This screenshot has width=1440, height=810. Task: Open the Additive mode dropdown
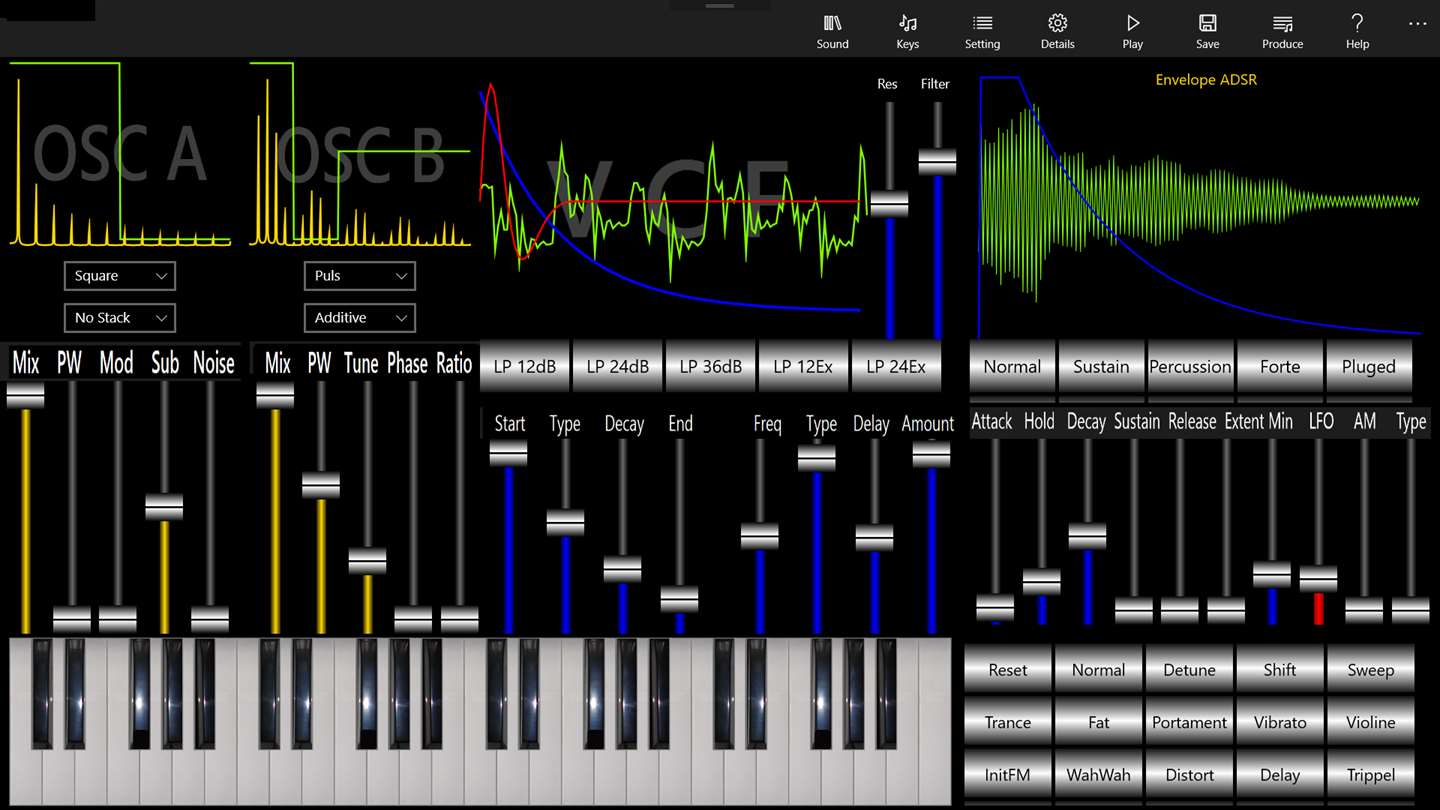(x=360, y=318)
